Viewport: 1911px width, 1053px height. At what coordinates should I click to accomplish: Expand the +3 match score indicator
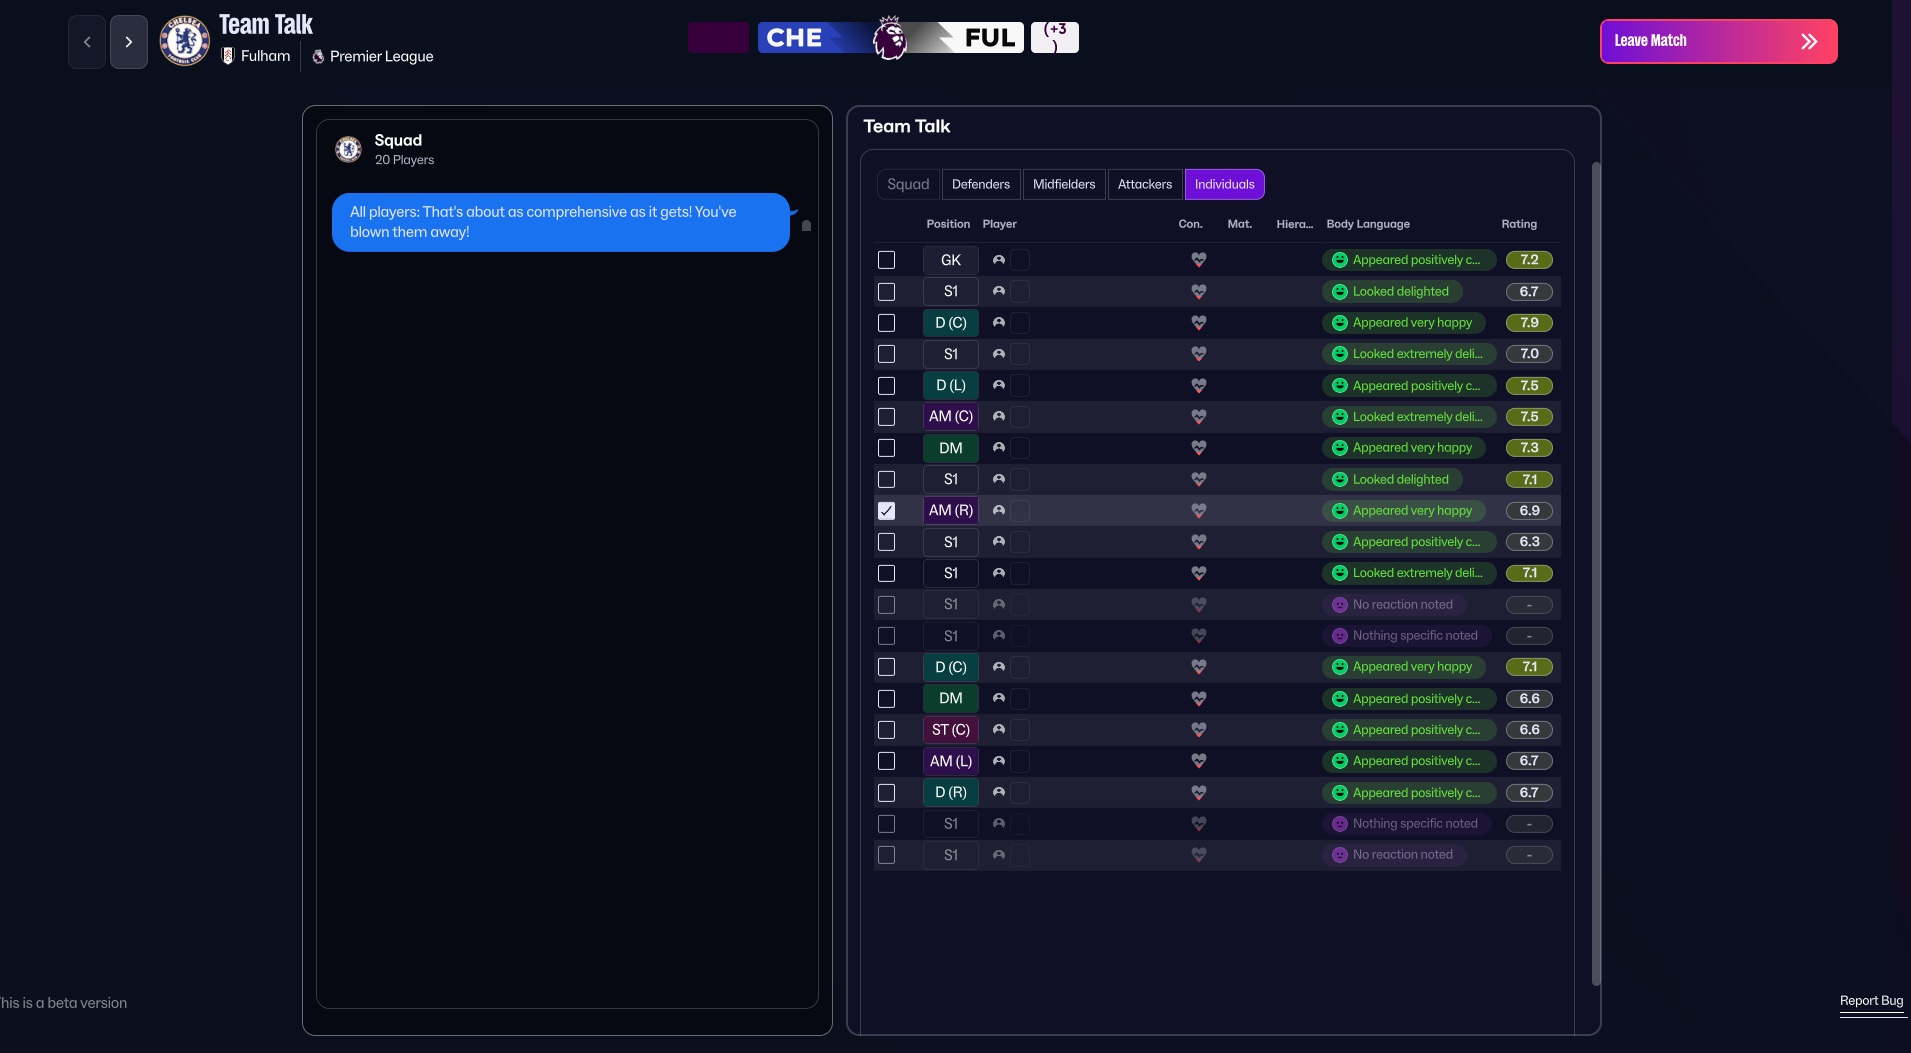[x=1055, y=37]
